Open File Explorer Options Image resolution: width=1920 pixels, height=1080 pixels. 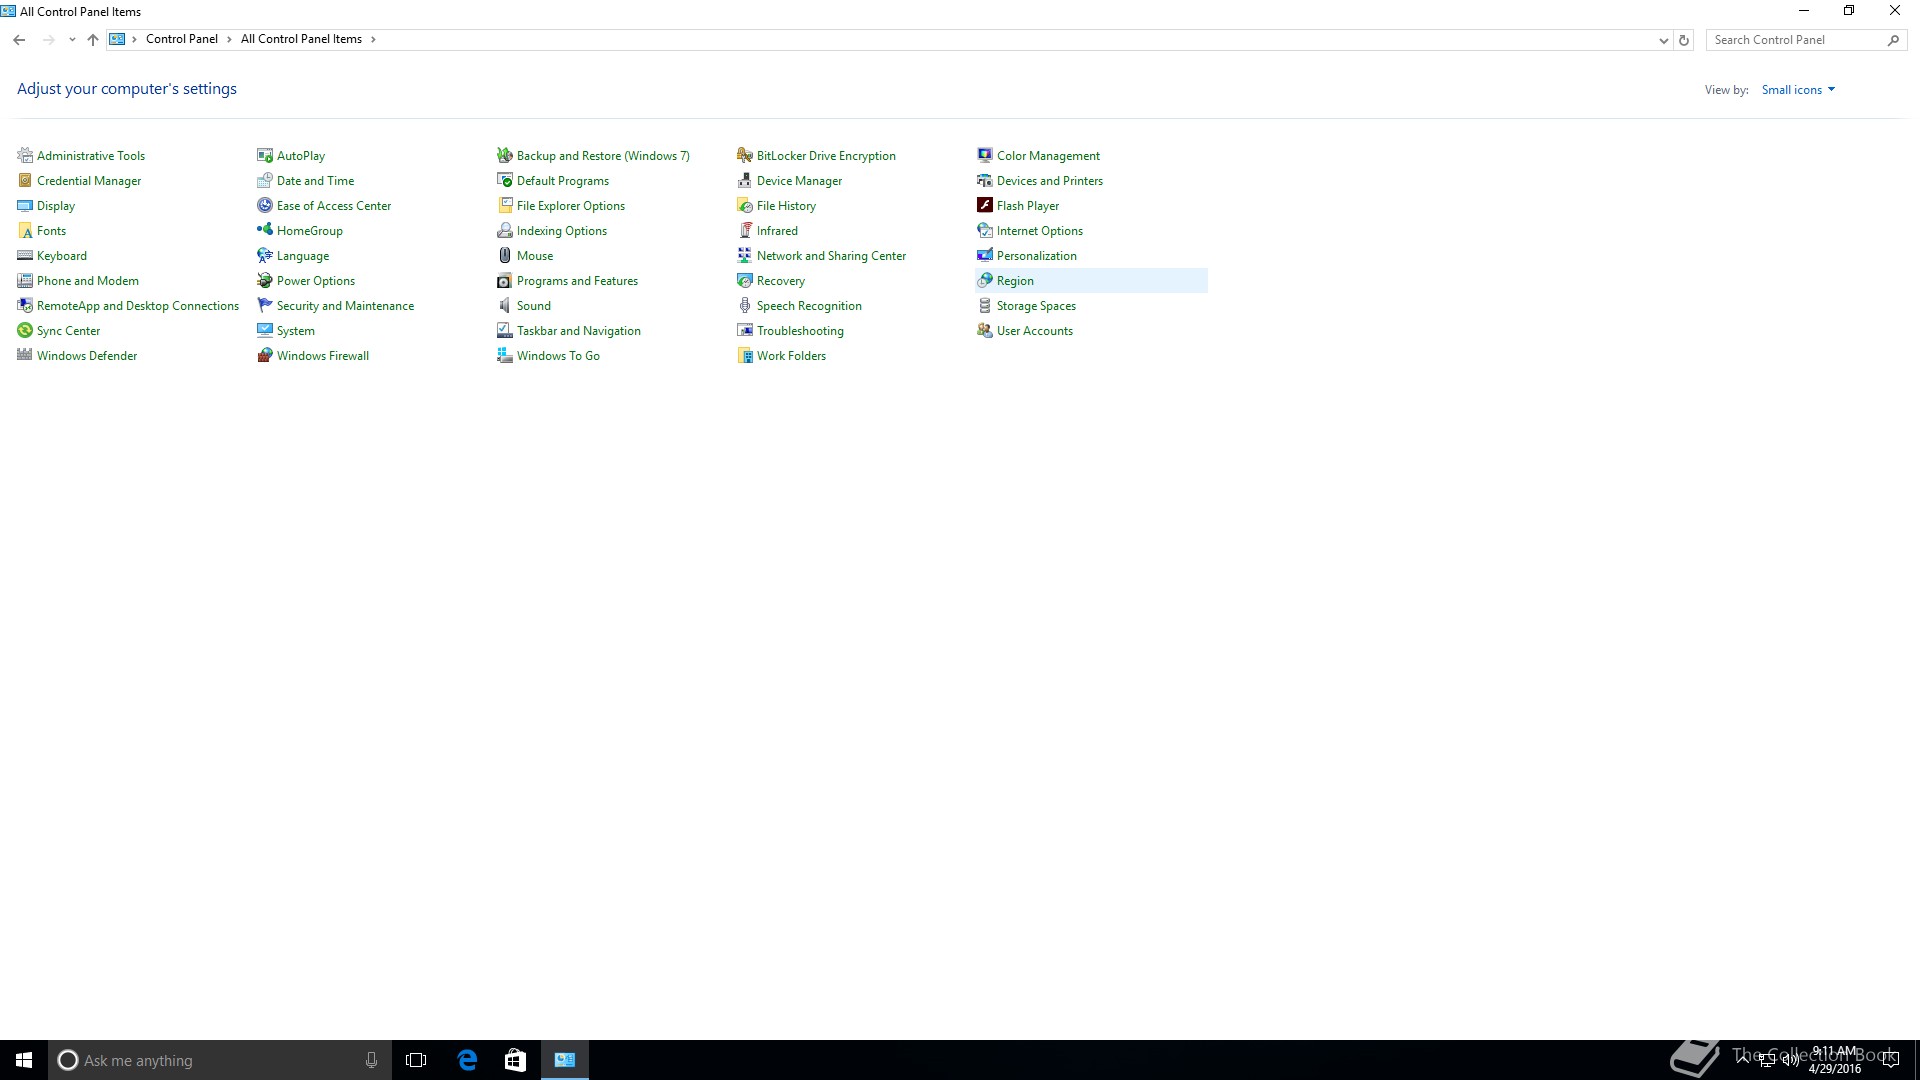tap(571, 206)
